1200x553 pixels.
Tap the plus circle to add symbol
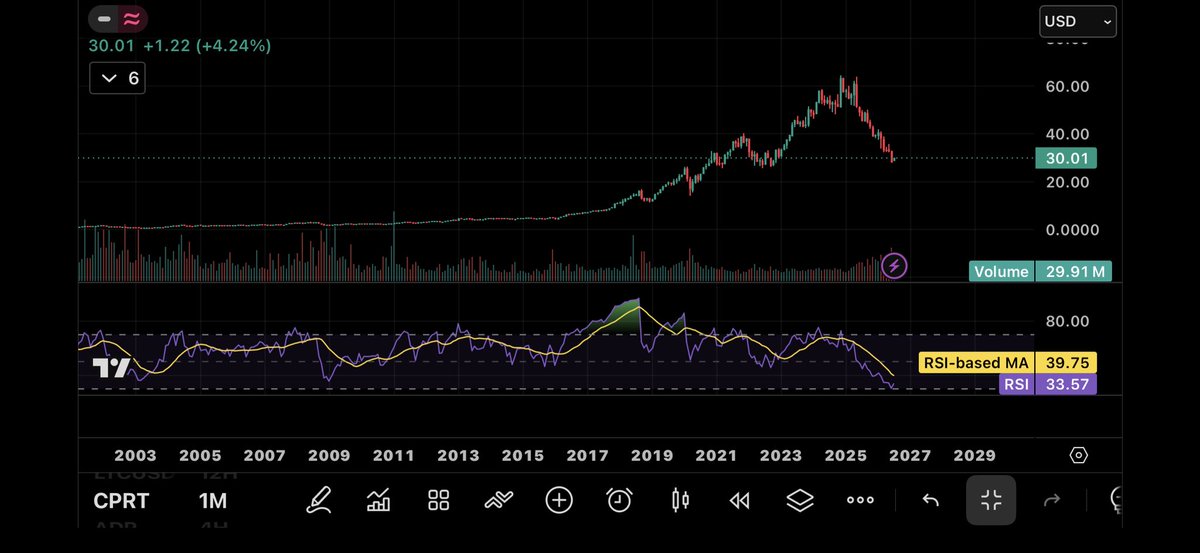click(x=559, y=501)
